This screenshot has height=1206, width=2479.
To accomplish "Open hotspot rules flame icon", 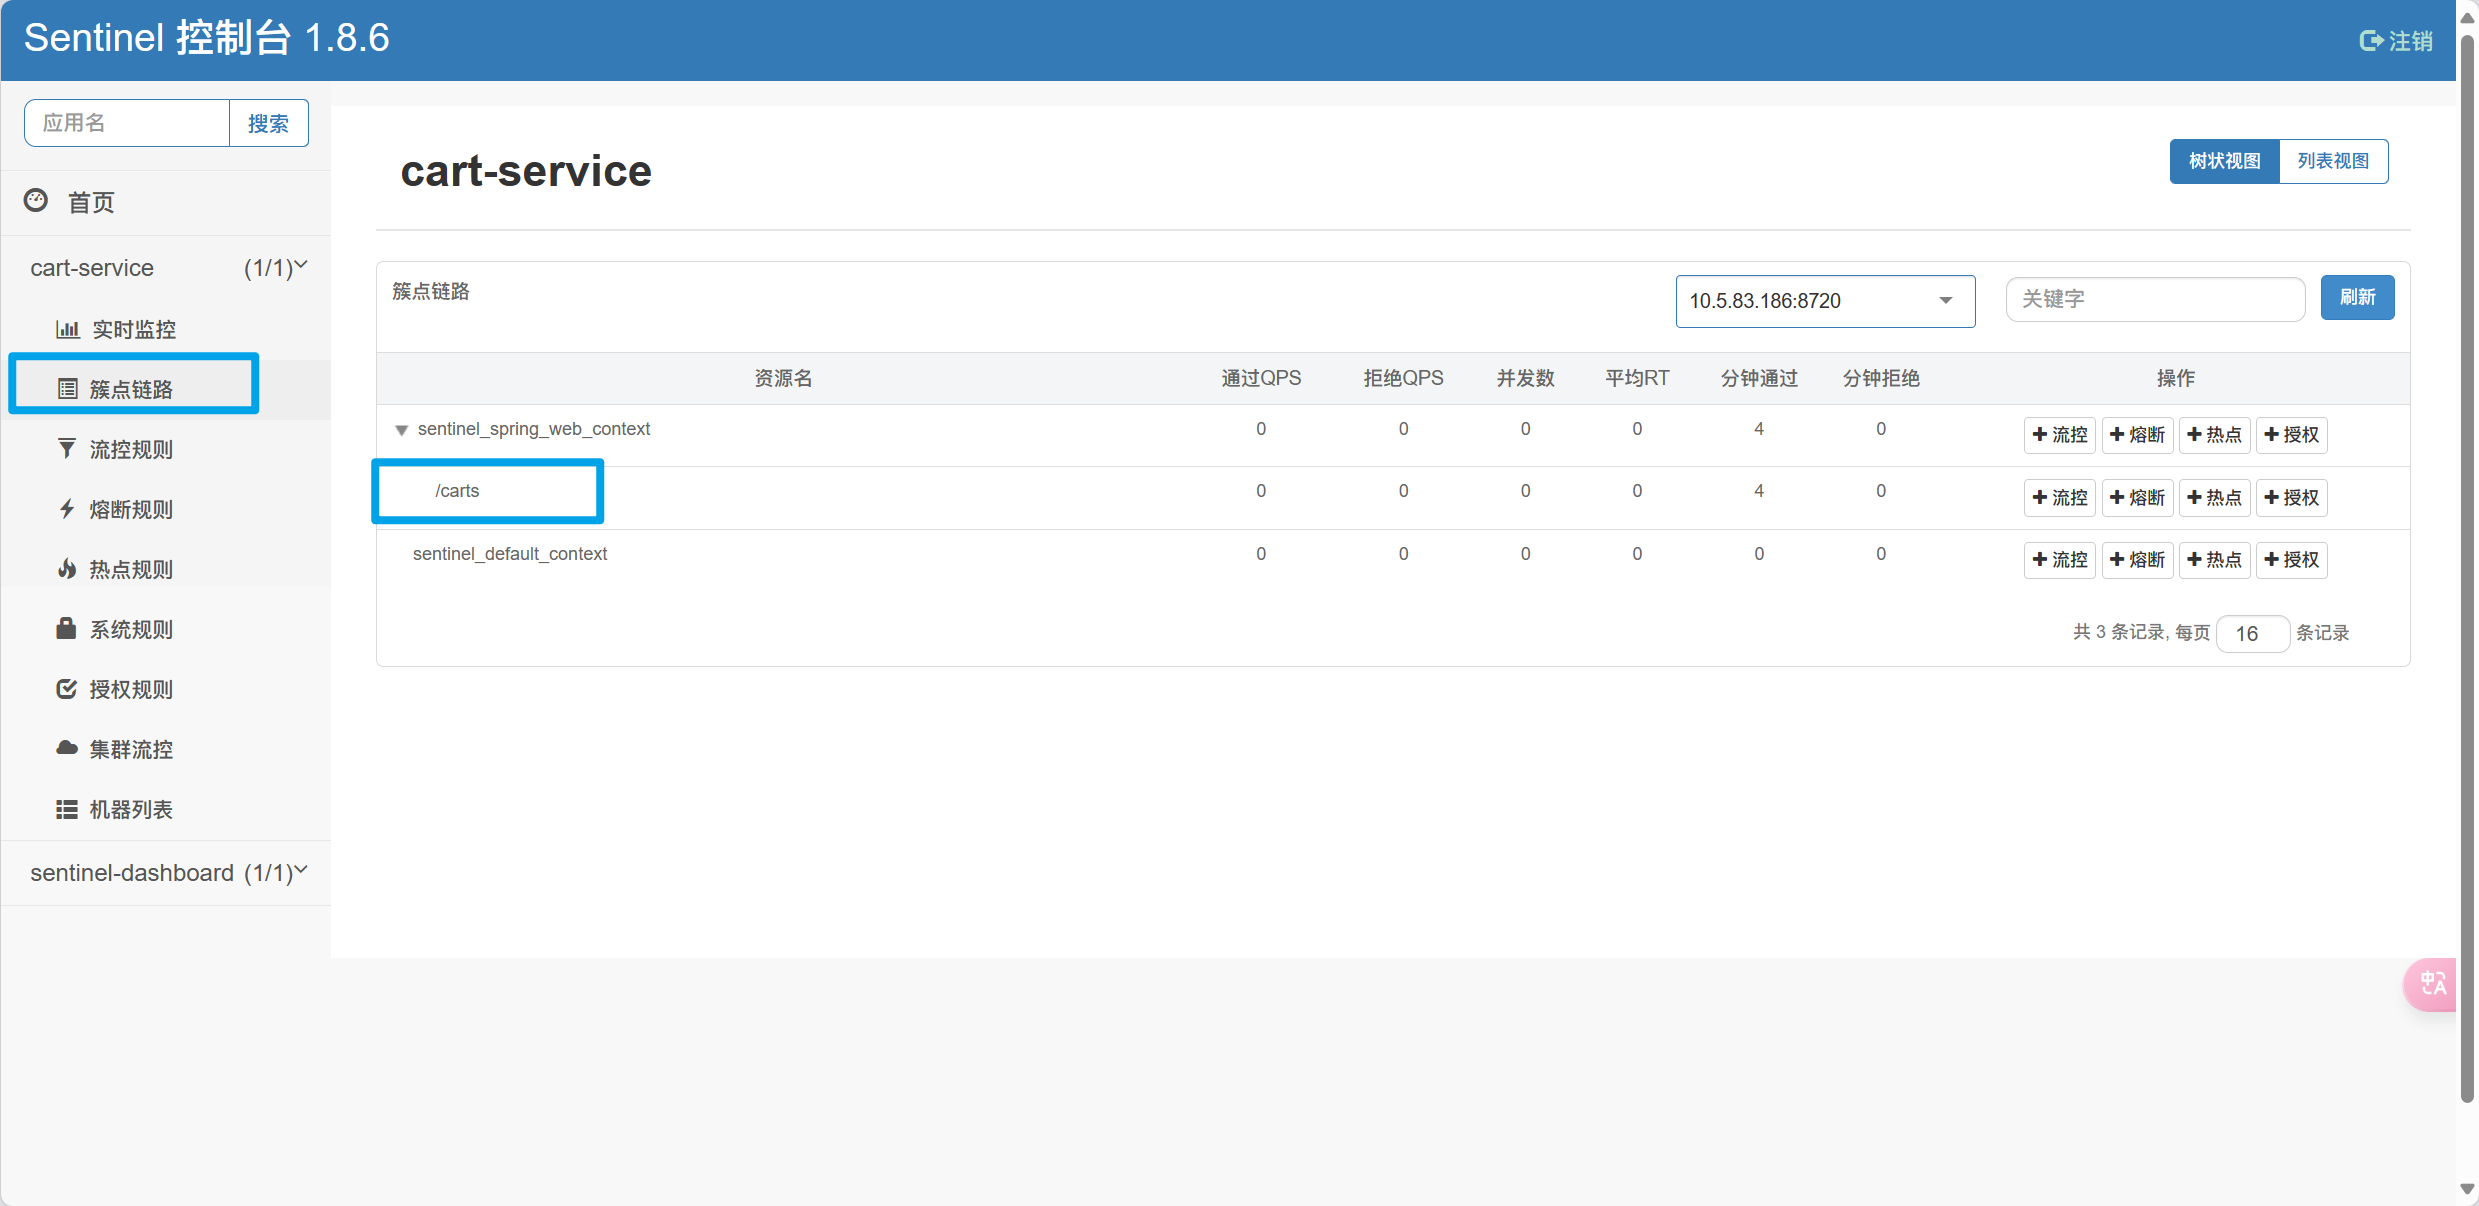I will (67, 569).
